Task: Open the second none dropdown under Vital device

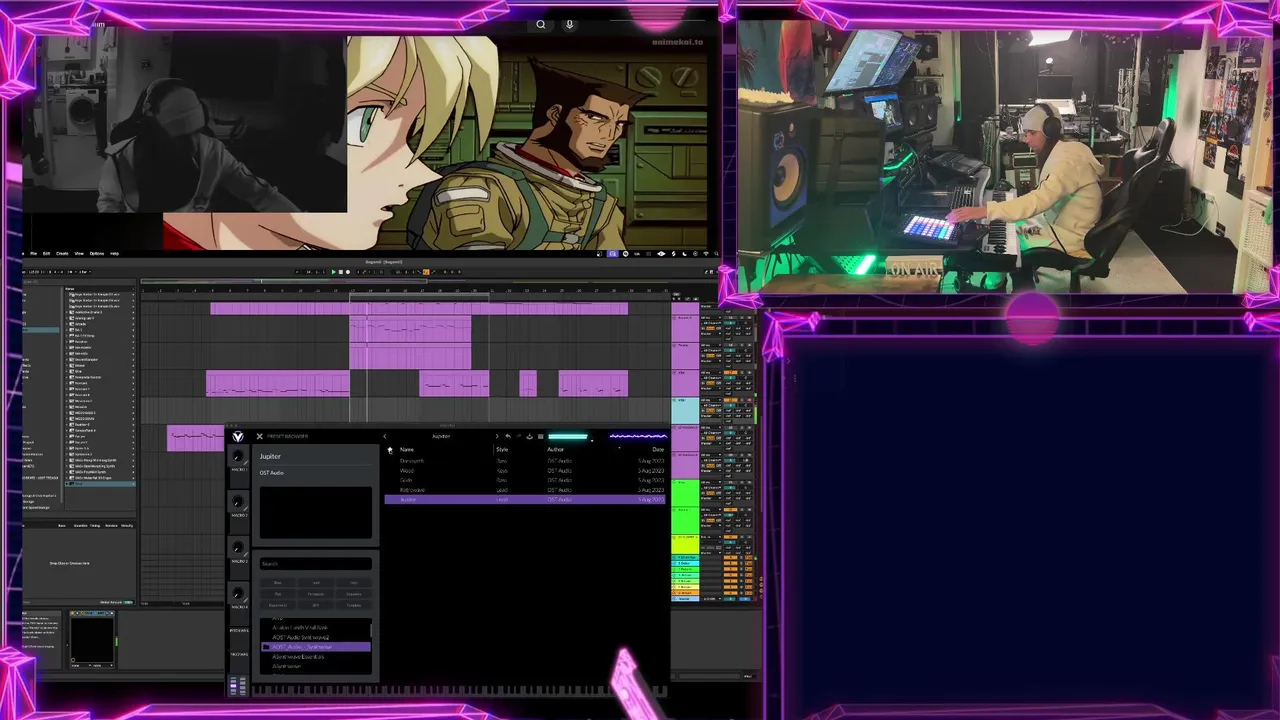Action: (x=103, y=666)
